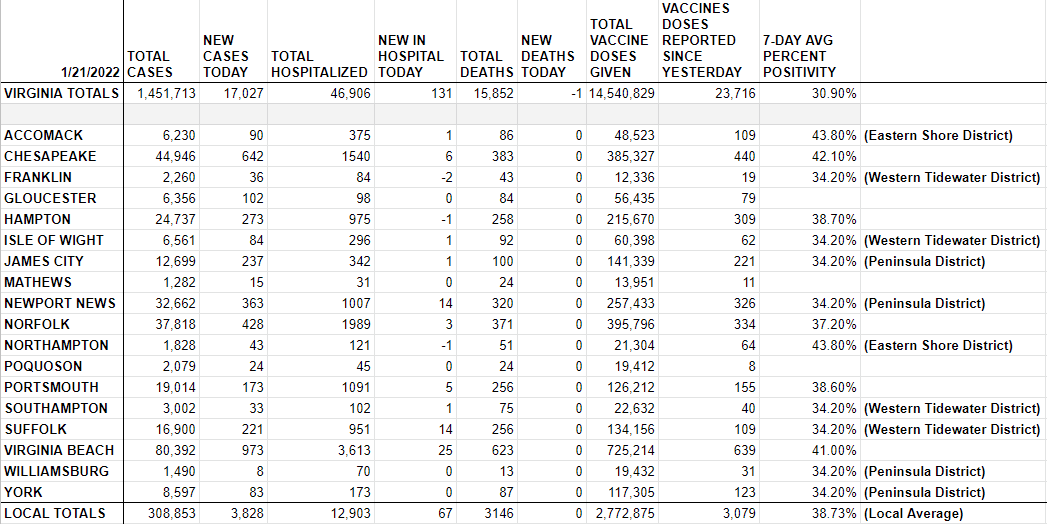The width and height of the screenshot is (1047, 524).
Task: Select Gloucester total cases 6,356
Action: click(179, 198)
